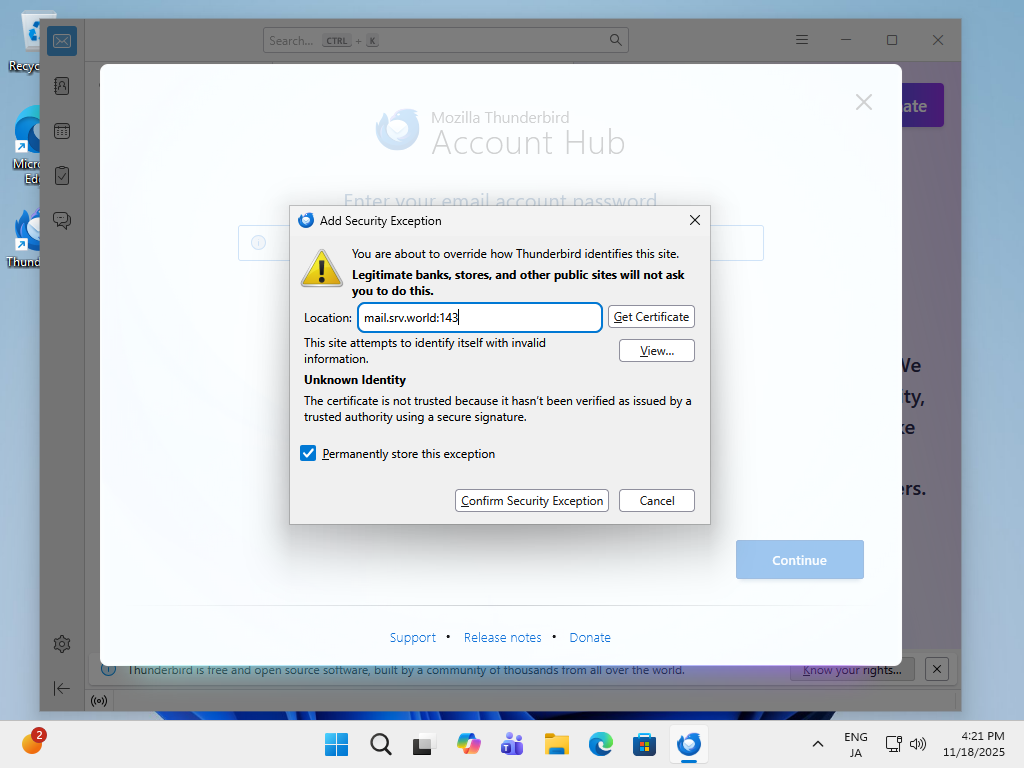
Task: Collapse the spaces toolbar arrow icon
Action: [x=62, y=688]
